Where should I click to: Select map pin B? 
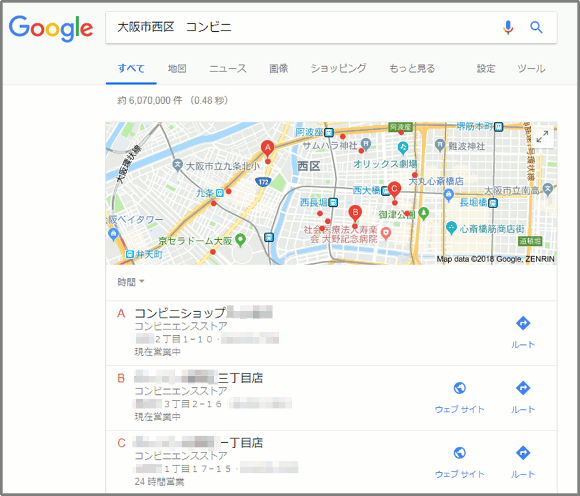[355, 213]
